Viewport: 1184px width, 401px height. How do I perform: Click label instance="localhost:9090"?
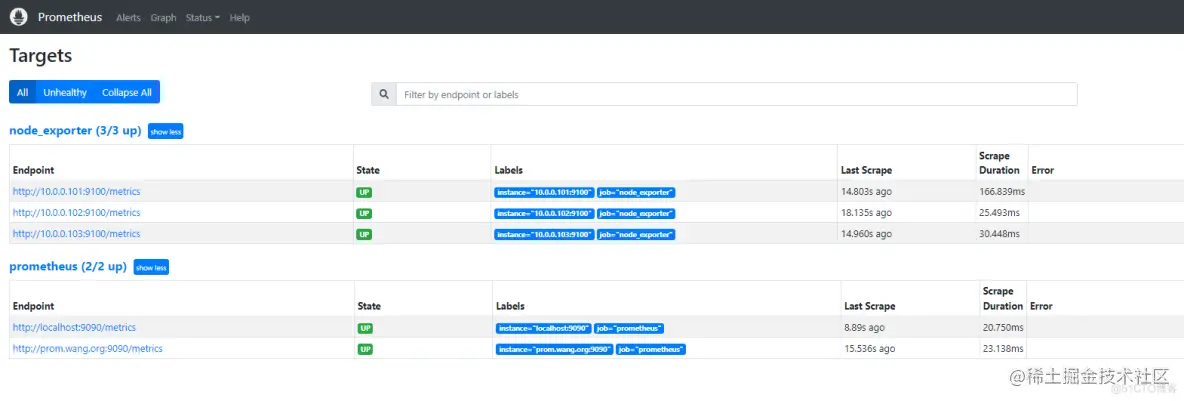pos(544,329)
